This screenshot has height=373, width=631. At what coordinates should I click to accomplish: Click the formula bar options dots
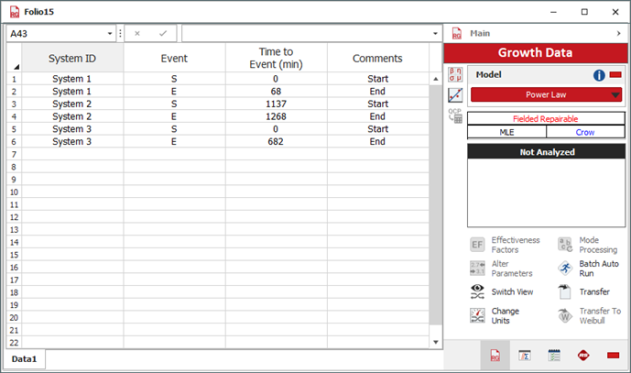tap(120, 33)
